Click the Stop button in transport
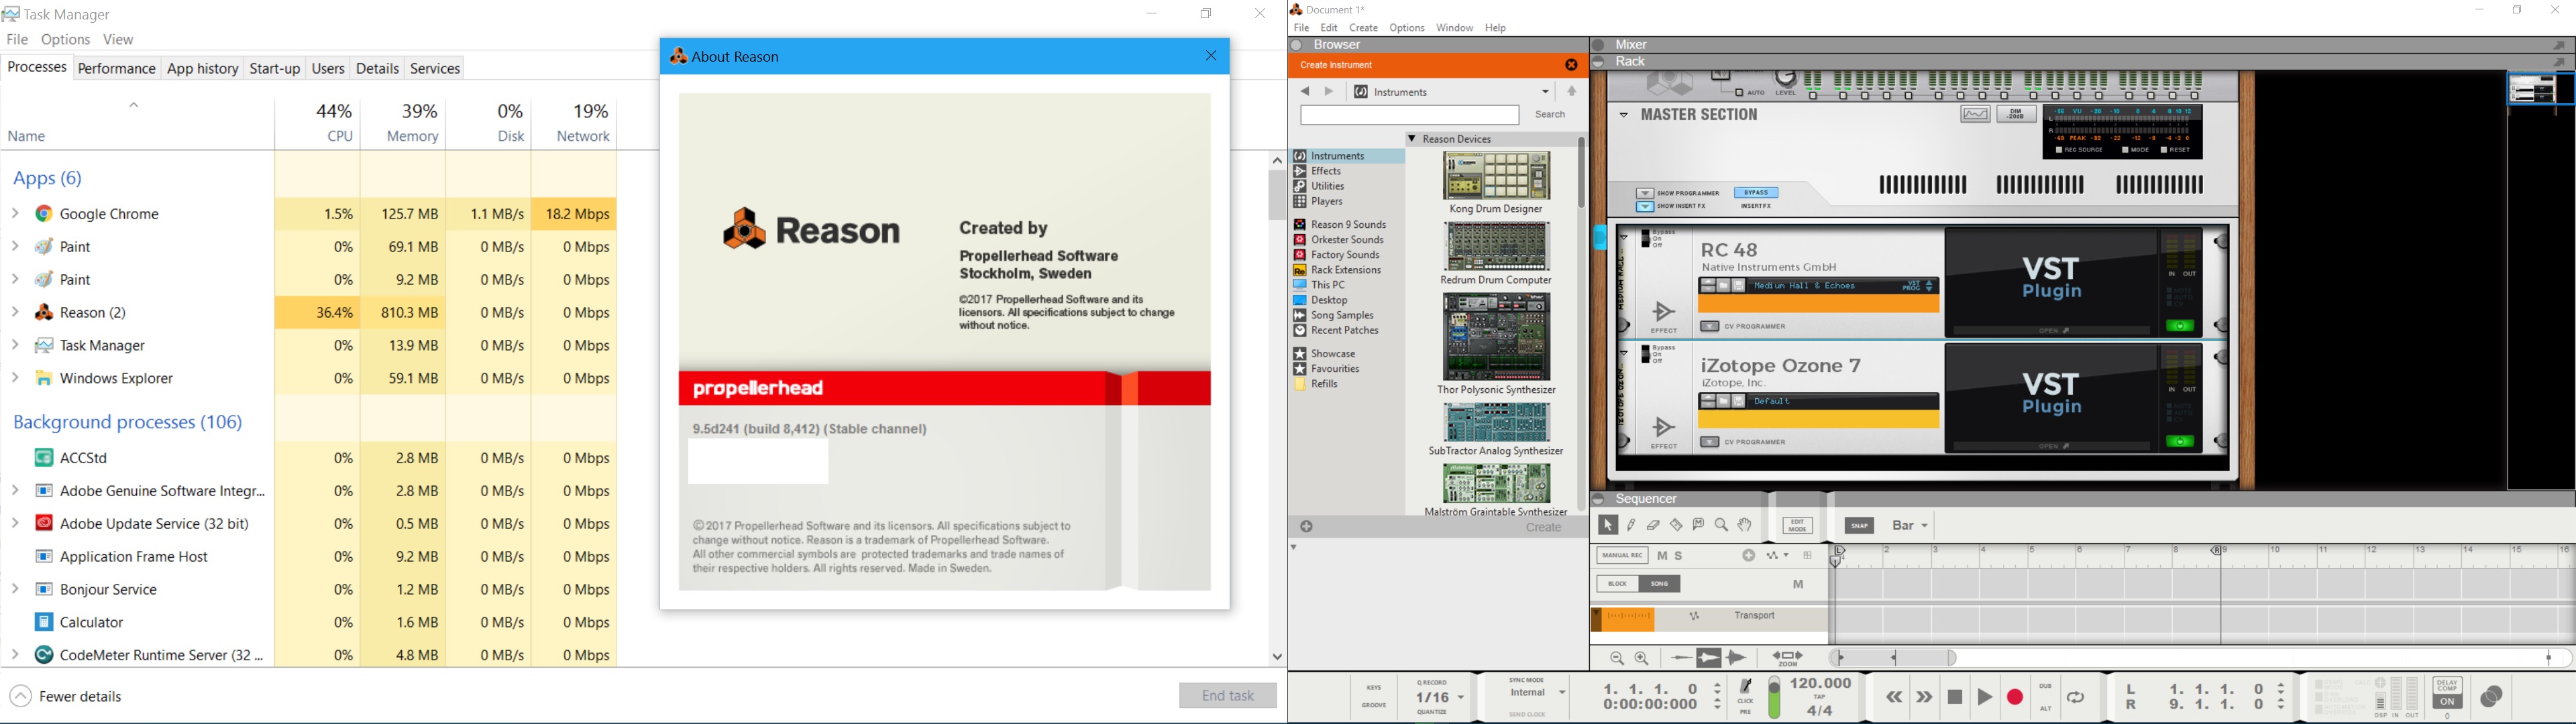2576x724 pixels. tap(1955, 697)
